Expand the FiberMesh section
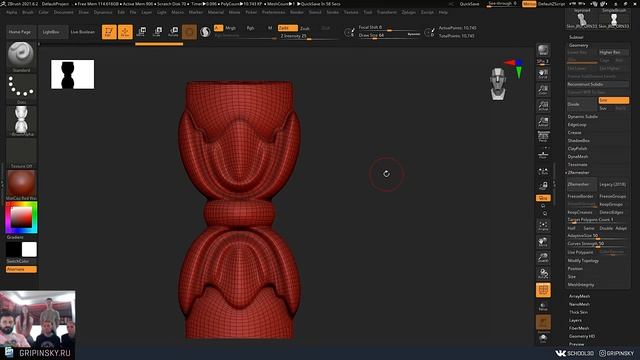 tap(579, 328)
